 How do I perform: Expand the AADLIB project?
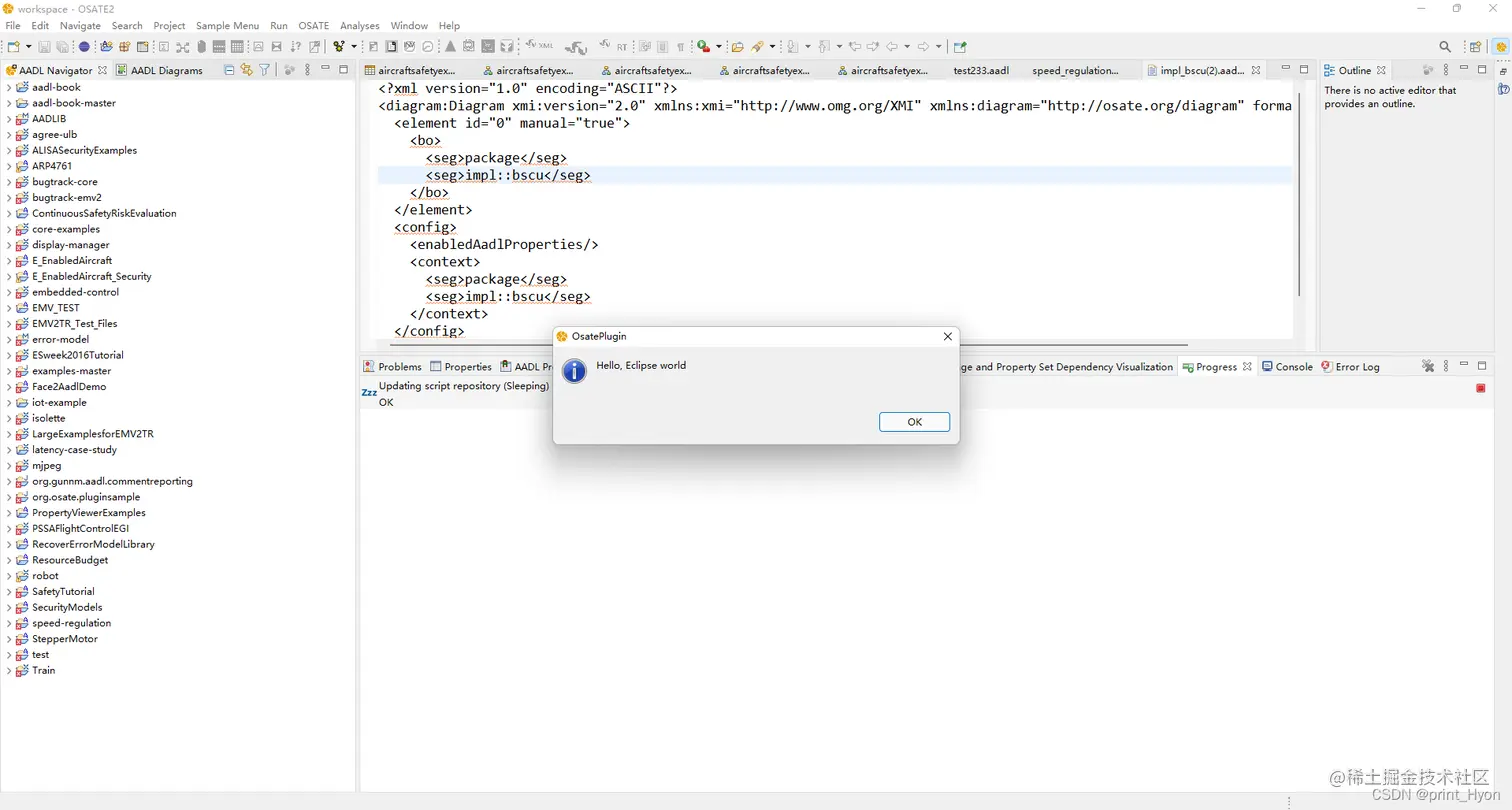click(9, 119)
